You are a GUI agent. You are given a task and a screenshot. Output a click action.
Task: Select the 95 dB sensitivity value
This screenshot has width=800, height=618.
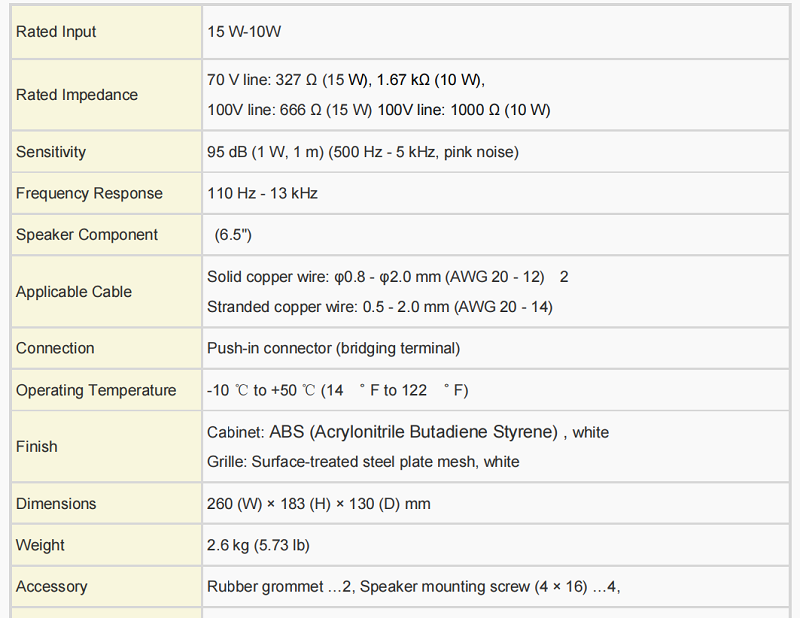pyautogui.click(x=362, y=152)
